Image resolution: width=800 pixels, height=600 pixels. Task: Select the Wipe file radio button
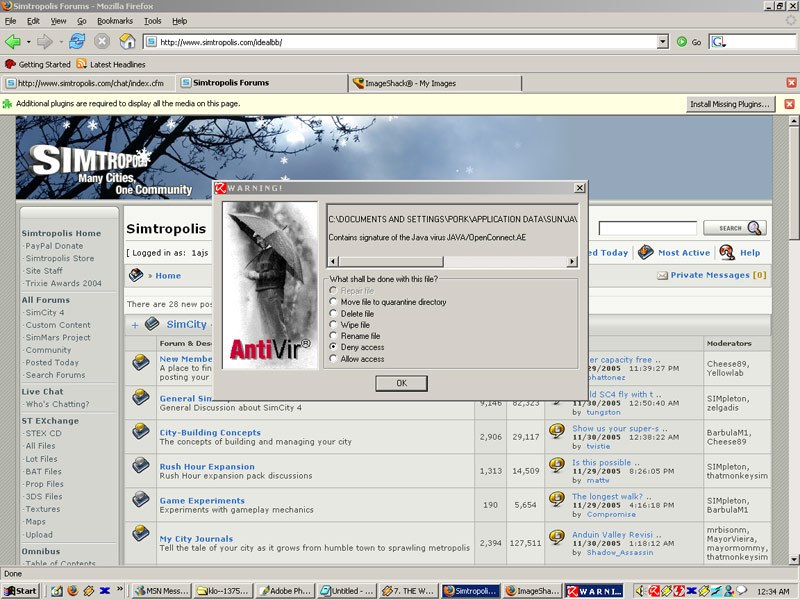tap(333, 324)
